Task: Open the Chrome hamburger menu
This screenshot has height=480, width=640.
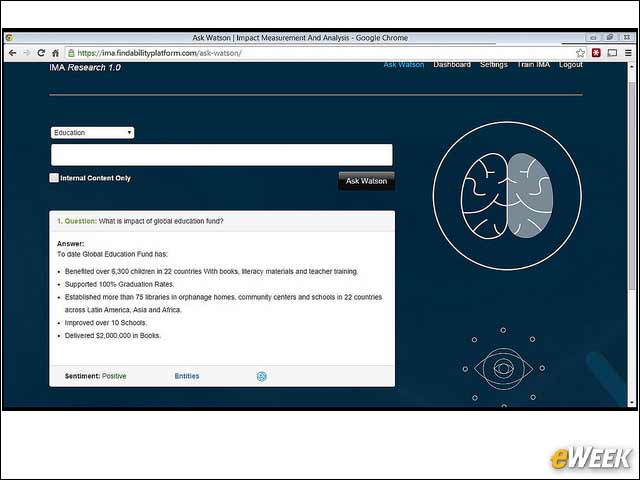Action: click(x=628, y=53)
